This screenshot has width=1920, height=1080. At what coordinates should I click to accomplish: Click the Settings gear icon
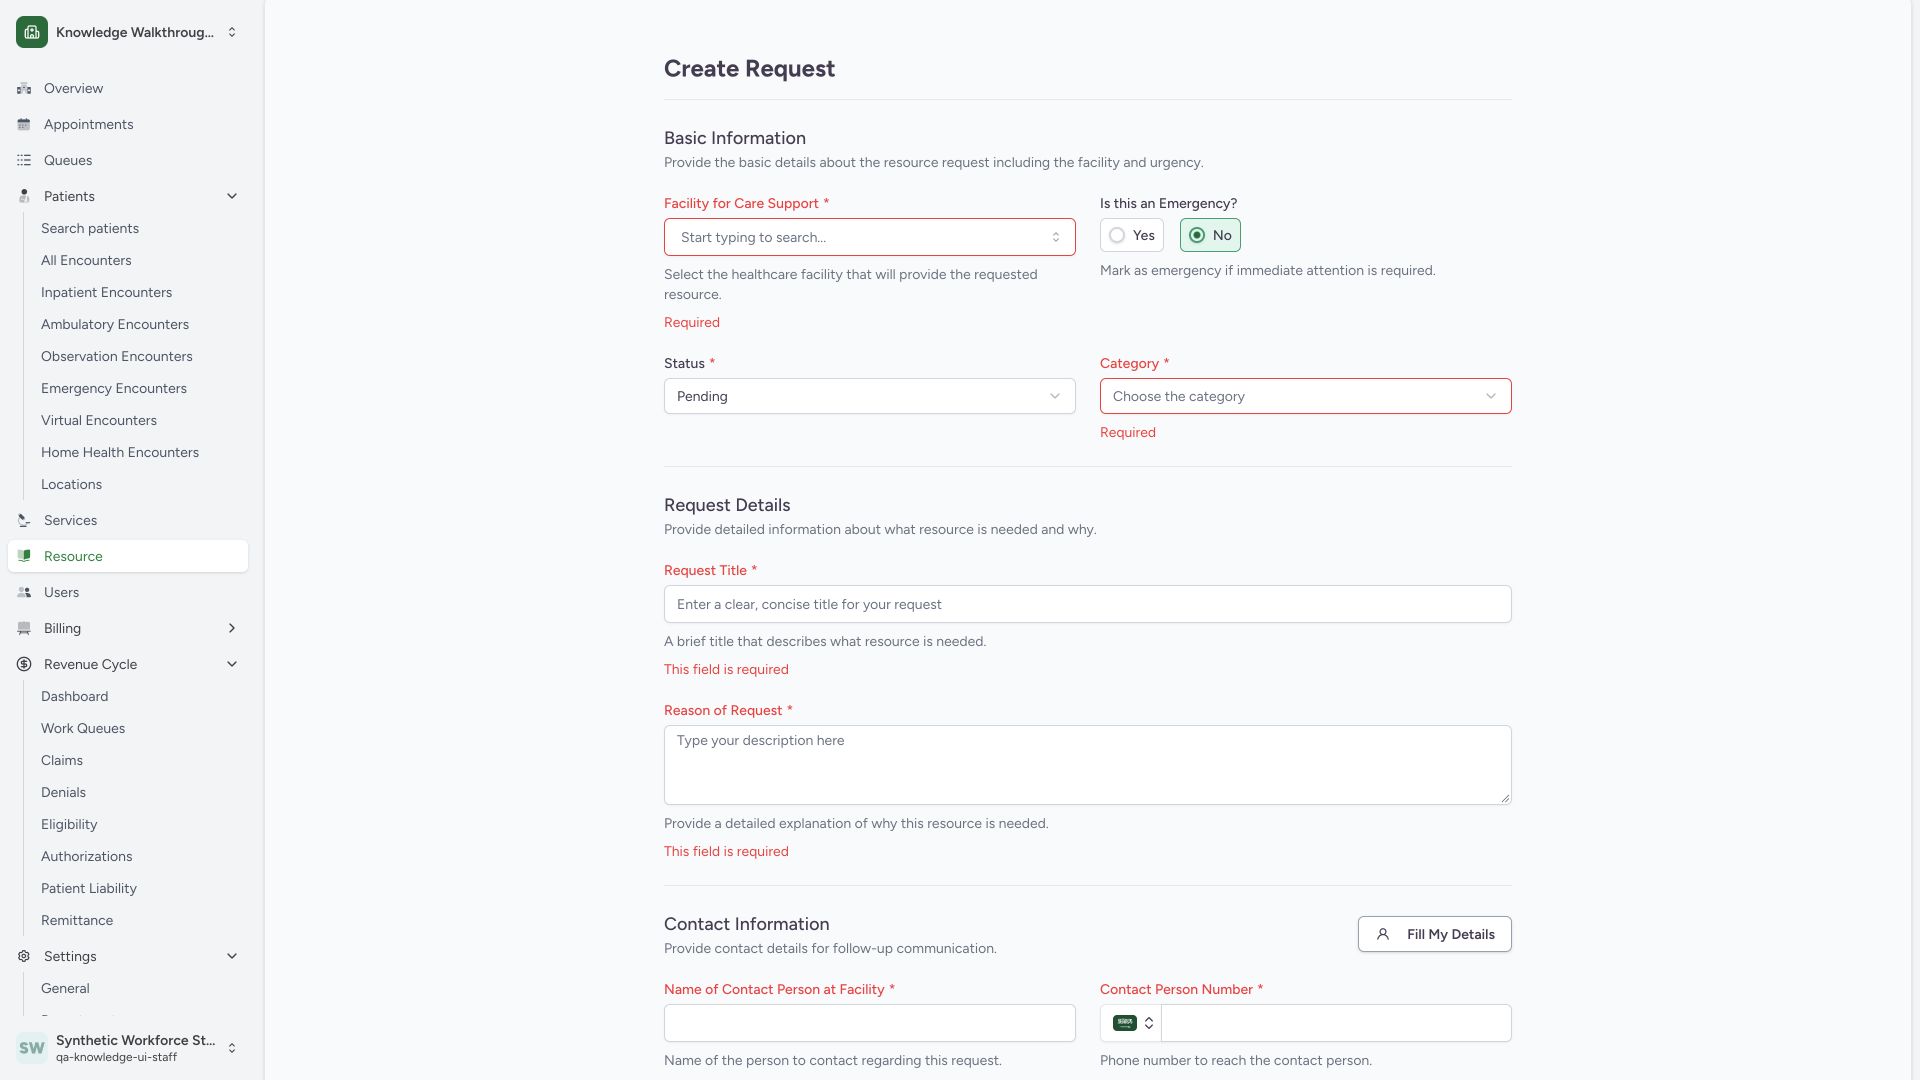pos(24,957)
